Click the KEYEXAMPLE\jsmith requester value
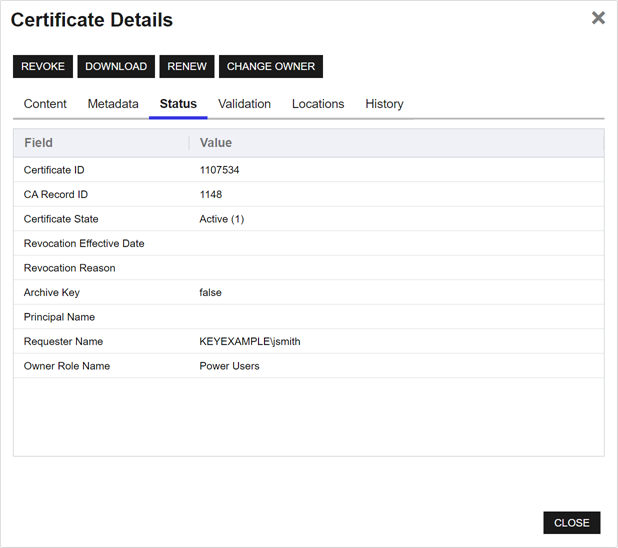618x548 pixels. click(x=250, y=342)
